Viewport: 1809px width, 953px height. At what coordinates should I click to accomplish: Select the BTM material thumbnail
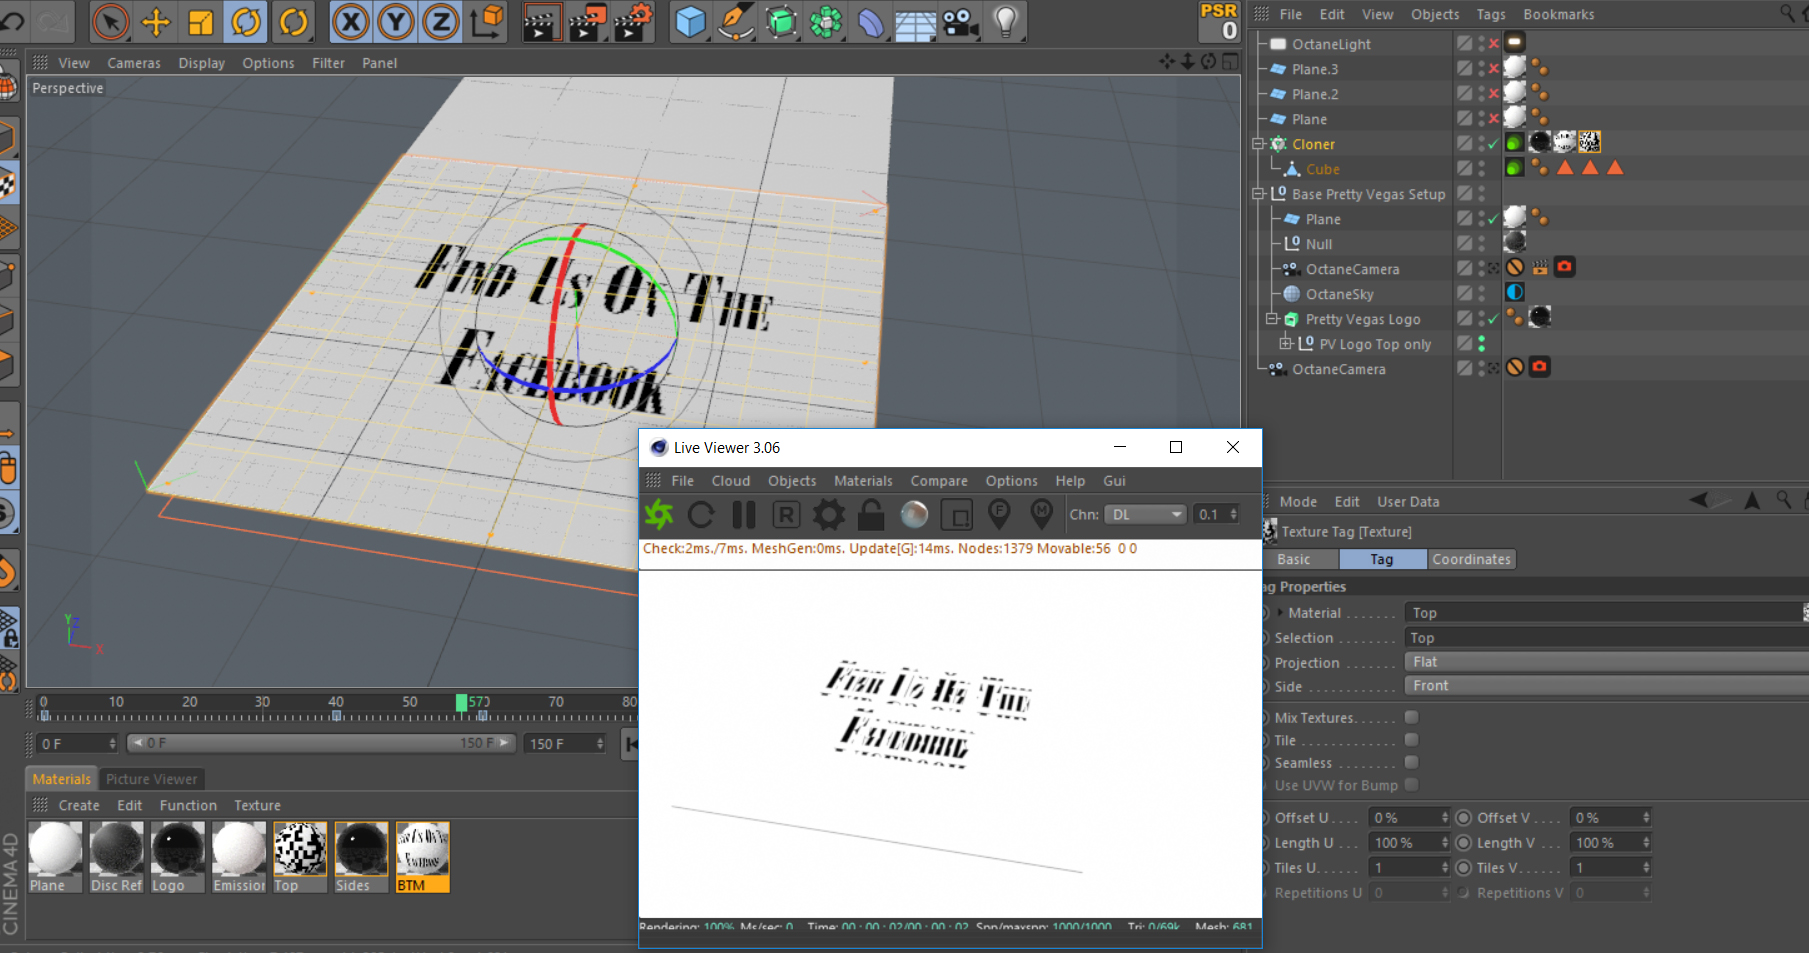[422, 849]
